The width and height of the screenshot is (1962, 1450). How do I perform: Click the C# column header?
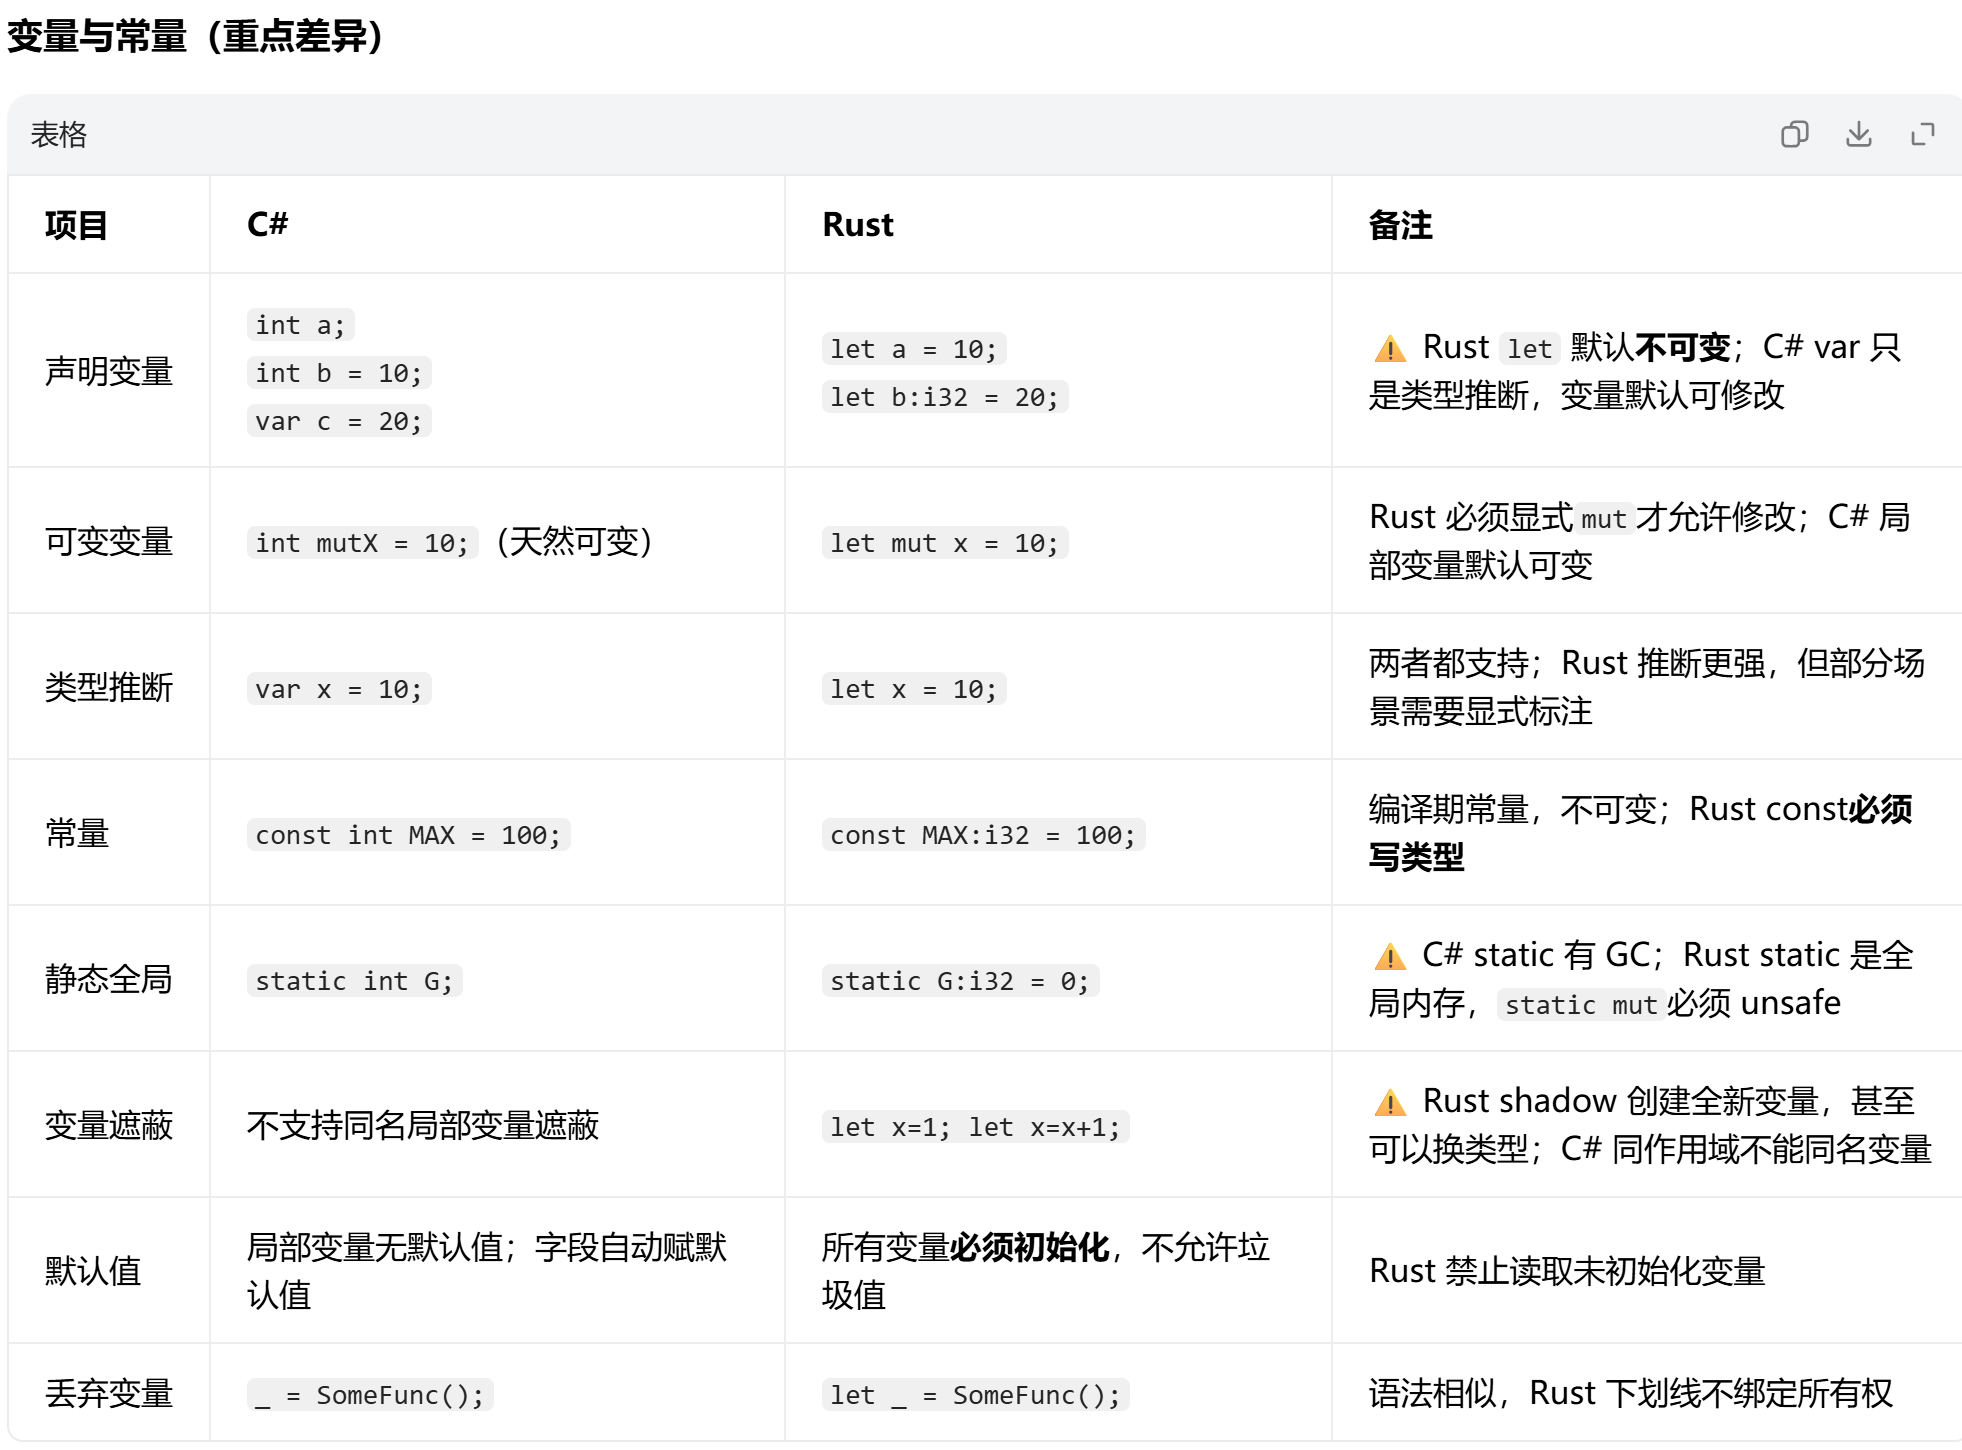(268, 224)
